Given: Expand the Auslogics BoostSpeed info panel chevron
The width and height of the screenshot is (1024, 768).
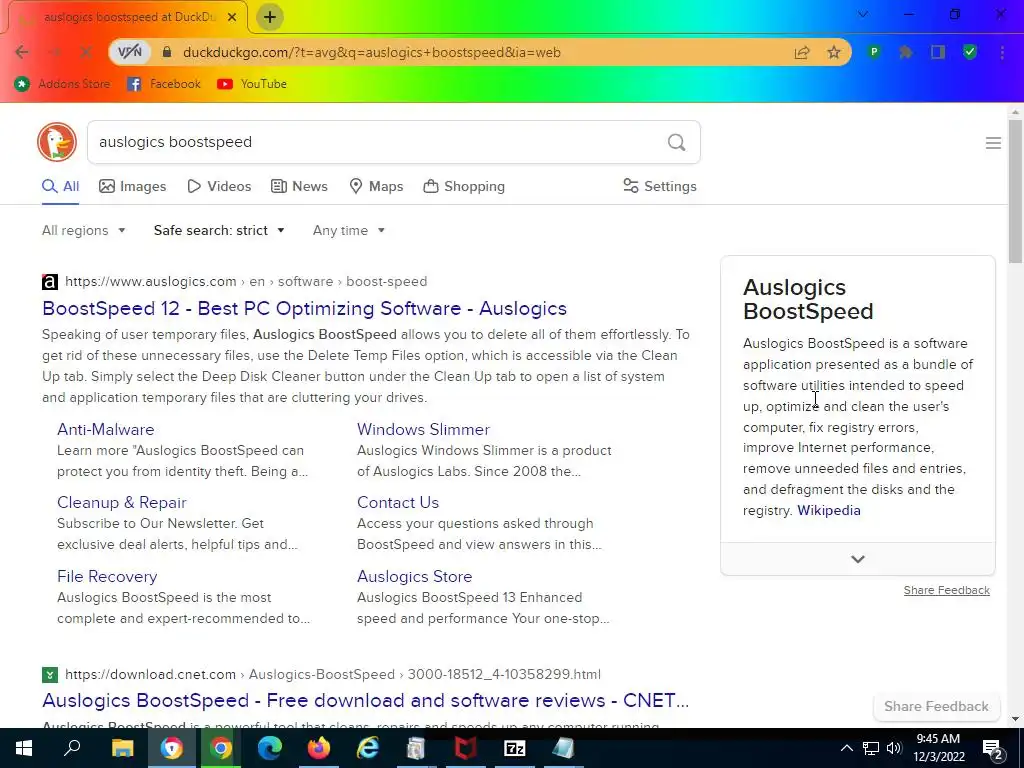Looking at the screenshot, I should pos(857,559).
